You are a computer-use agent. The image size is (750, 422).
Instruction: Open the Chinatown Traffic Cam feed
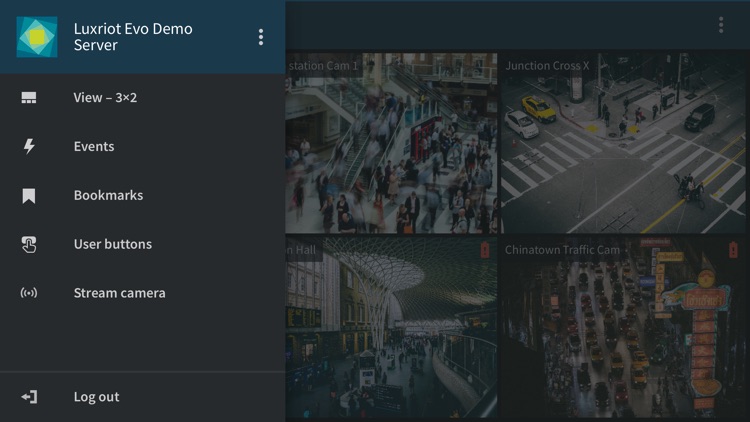[x=623, y=328]
